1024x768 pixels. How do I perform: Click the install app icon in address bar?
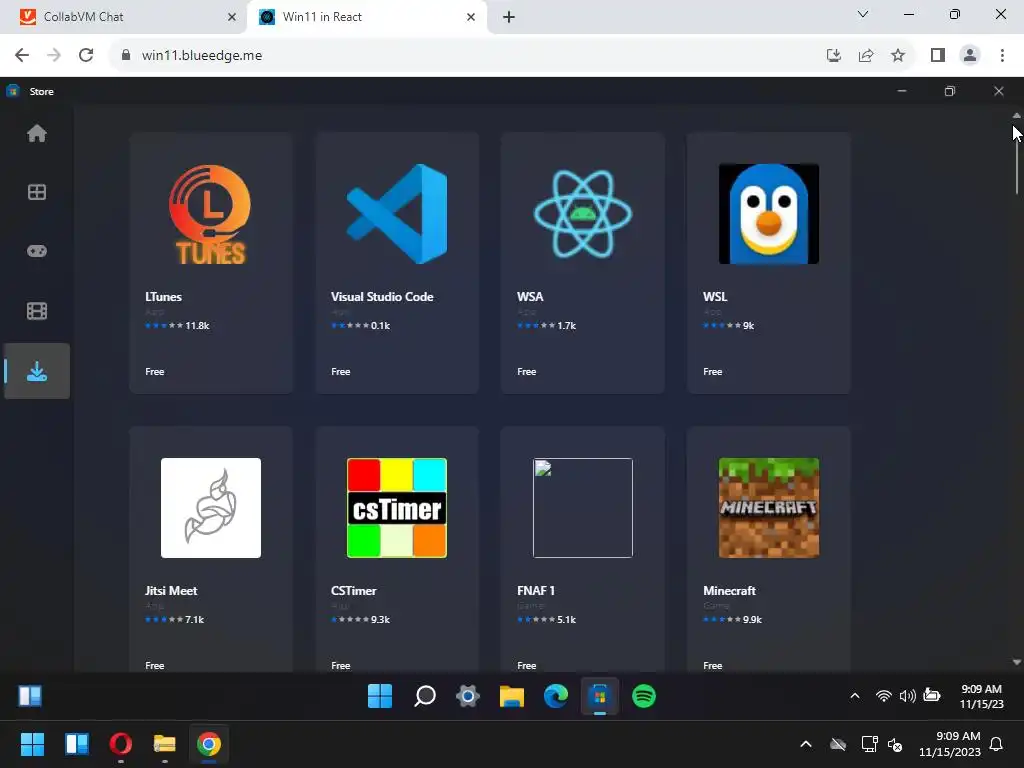[834, 56]
